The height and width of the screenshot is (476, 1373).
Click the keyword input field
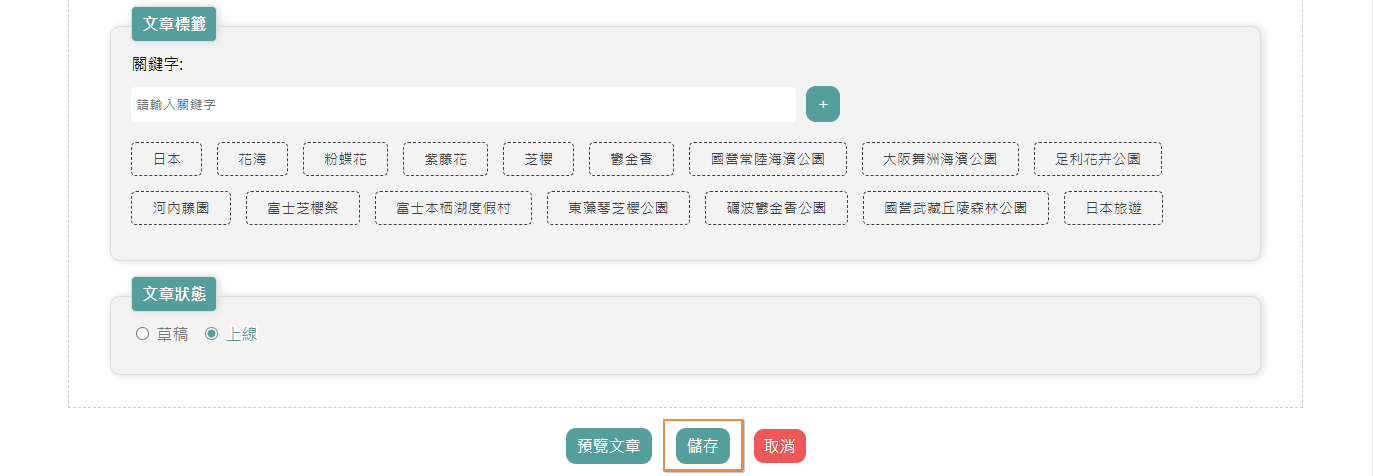point(463,104)
